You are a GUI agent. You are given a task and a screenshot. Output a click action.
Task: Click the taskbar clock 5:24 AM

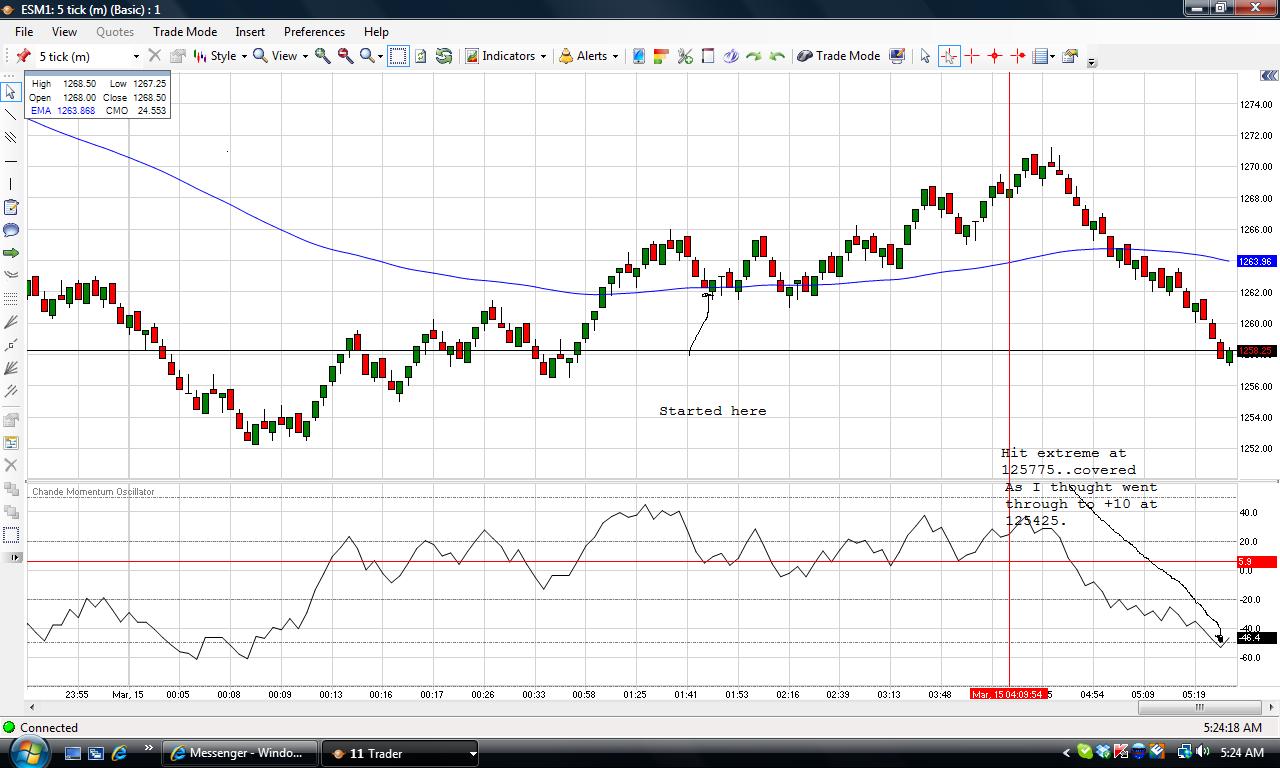tap(1242, 753)
